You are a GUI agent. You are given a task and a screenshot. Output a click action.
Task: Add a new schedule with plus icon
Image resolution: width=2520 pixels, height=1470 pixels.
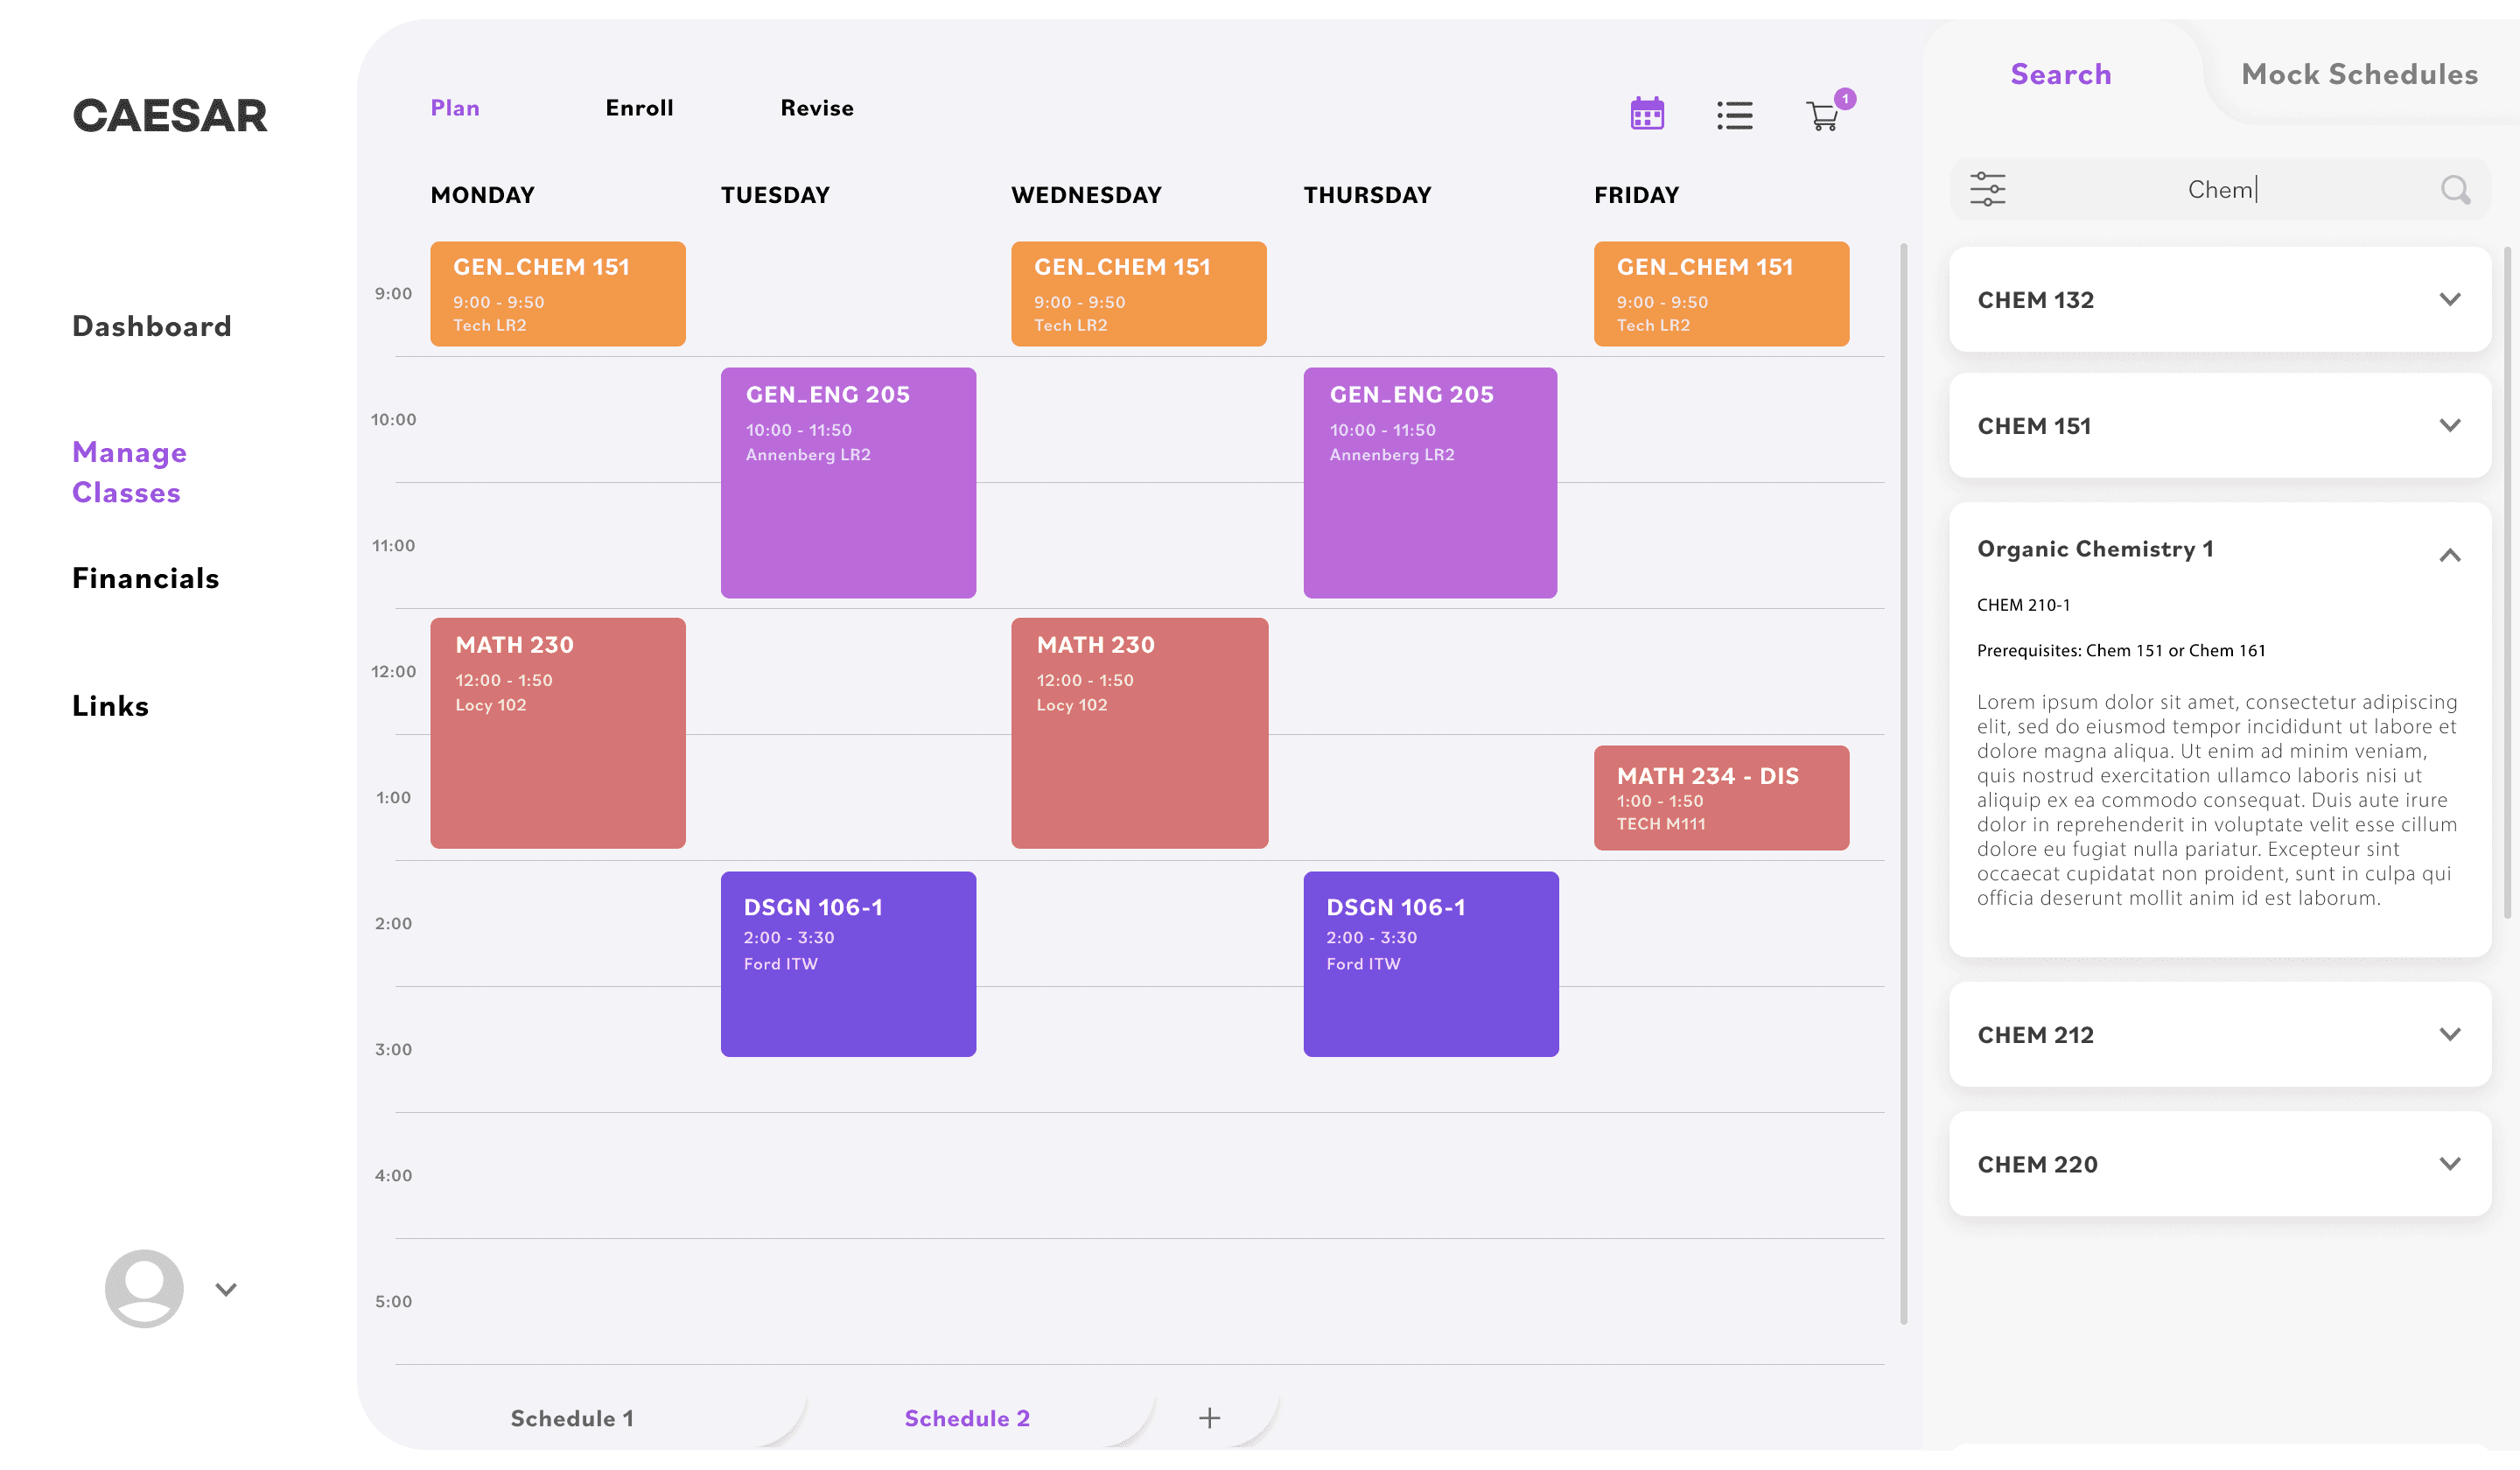pos(1209,1418)
